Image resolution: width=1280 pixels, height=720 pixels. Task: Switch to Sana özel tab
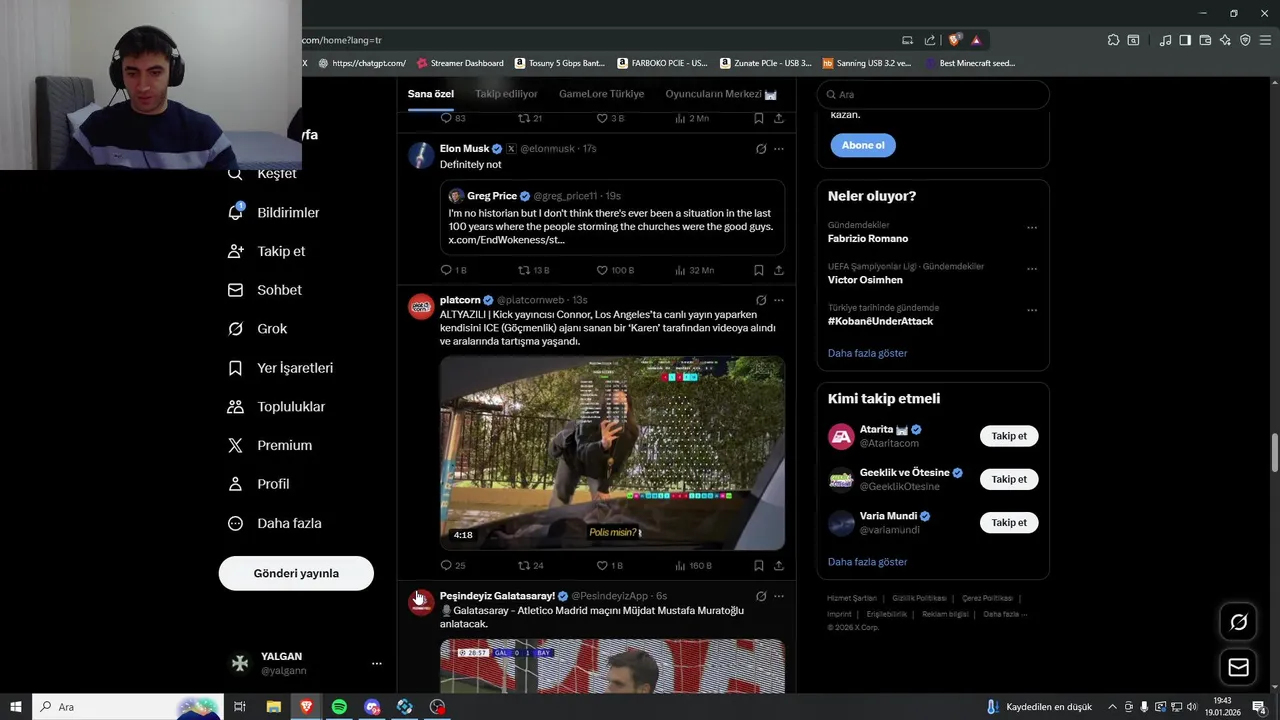point(431,94)
